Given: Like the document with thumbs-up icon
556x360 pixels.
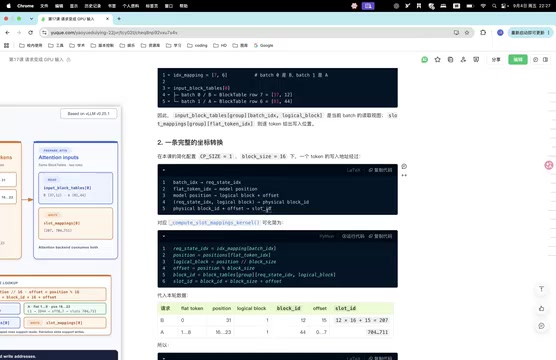Looking at the screenshot, I should pyautogui.click(x=541, y=309).
